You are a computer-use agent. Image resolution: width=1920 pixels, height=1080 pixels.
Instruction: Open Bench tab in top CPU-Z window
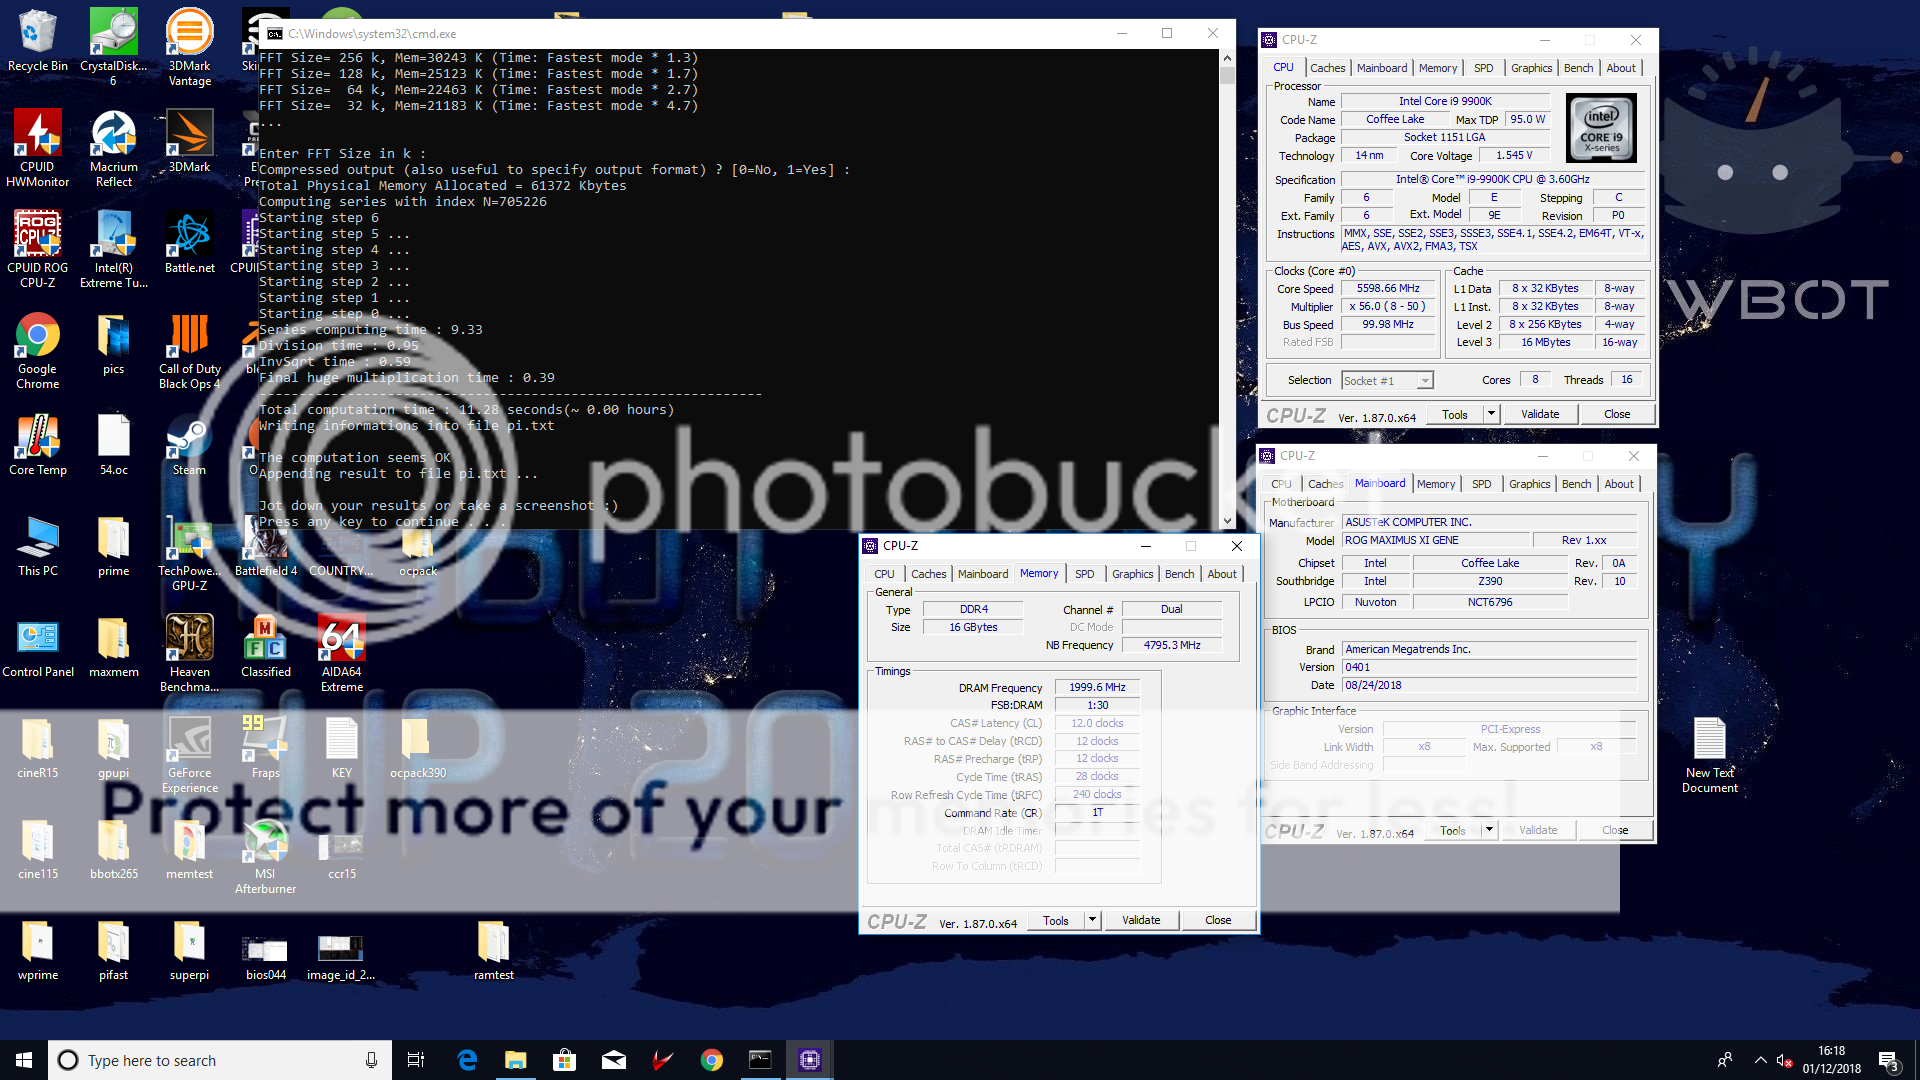[x=1578, y=68]
